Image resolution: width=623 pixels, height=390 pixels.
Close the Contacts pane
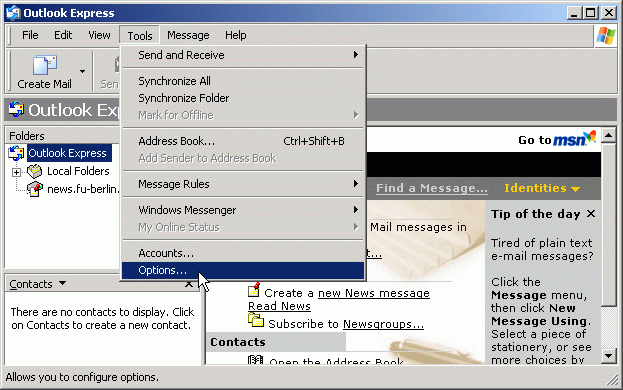coord(189,284)
